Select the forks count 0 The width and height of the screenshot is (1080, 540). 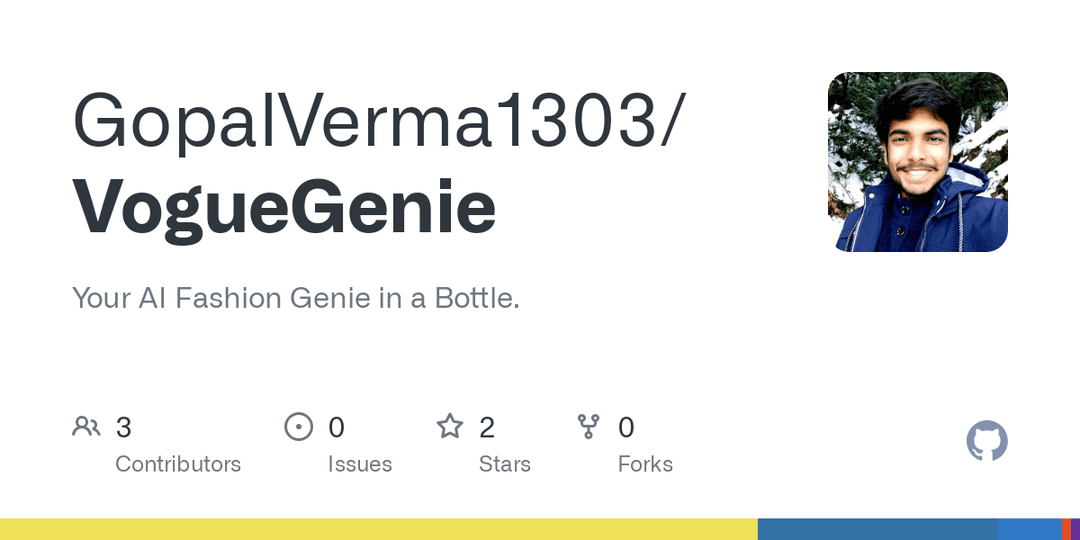[626, 428]
